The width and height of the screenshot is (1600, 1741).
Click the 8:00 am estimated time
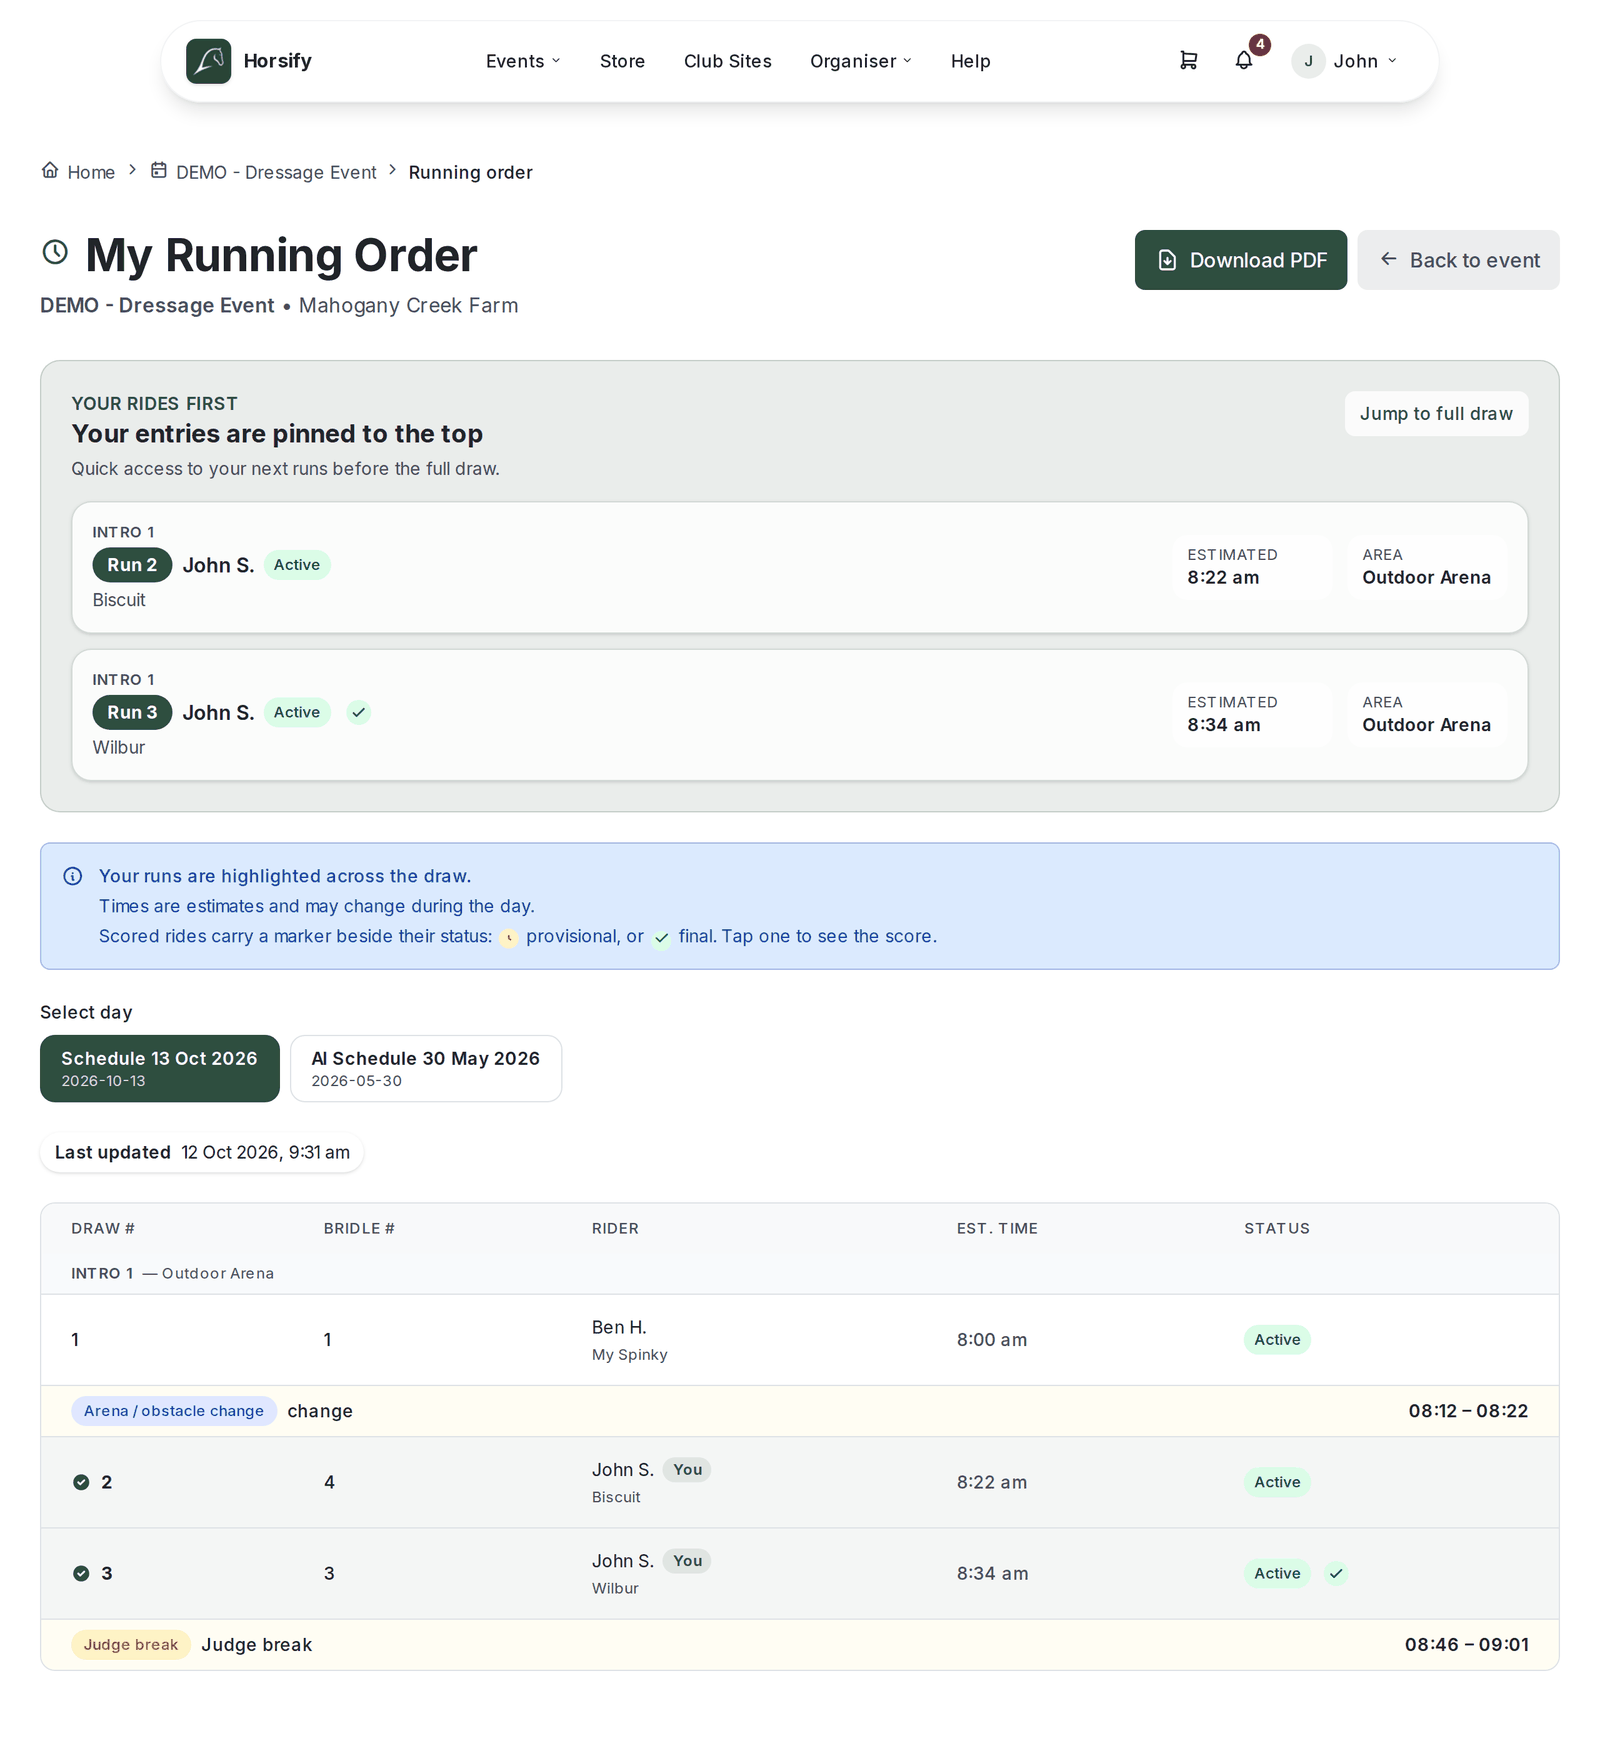(991, 1339)
